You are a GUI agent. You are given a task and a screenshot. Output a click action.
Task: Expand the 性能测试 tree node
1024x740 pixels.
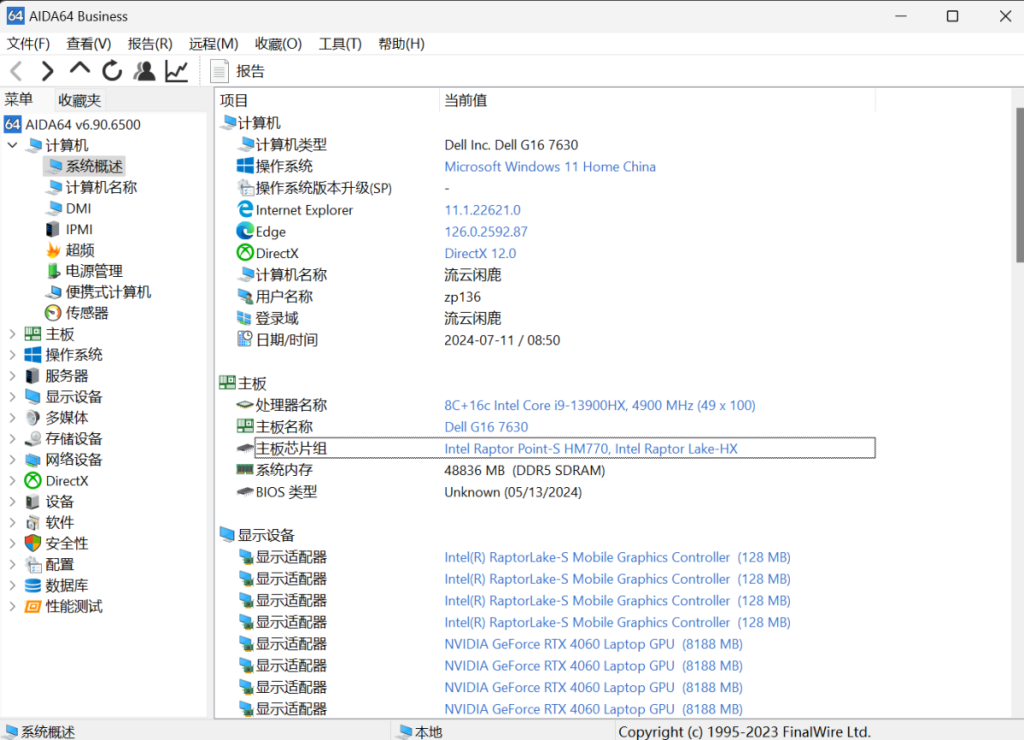tap(12, 606)
